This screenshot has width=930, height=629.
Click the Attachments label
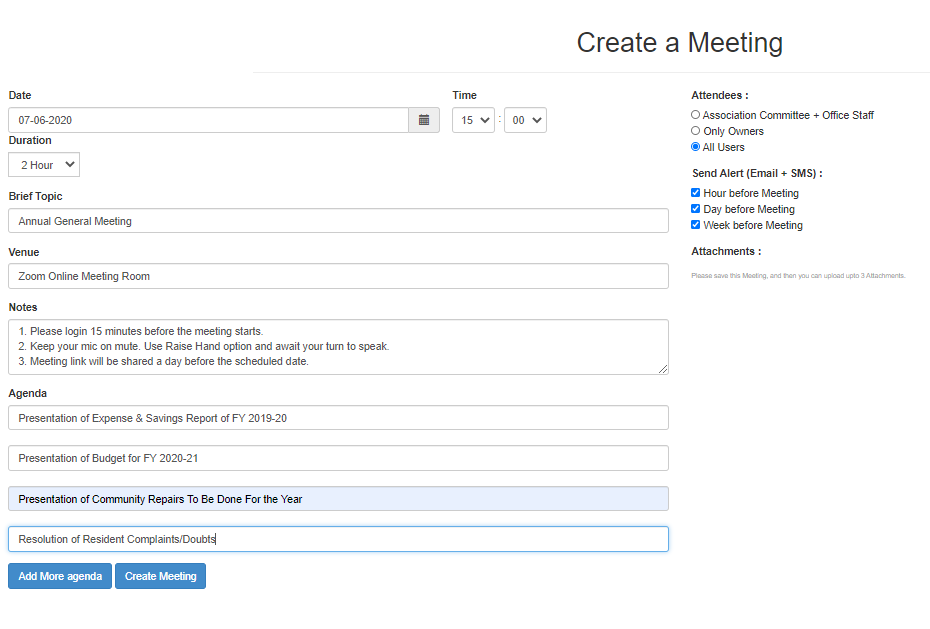726,251
